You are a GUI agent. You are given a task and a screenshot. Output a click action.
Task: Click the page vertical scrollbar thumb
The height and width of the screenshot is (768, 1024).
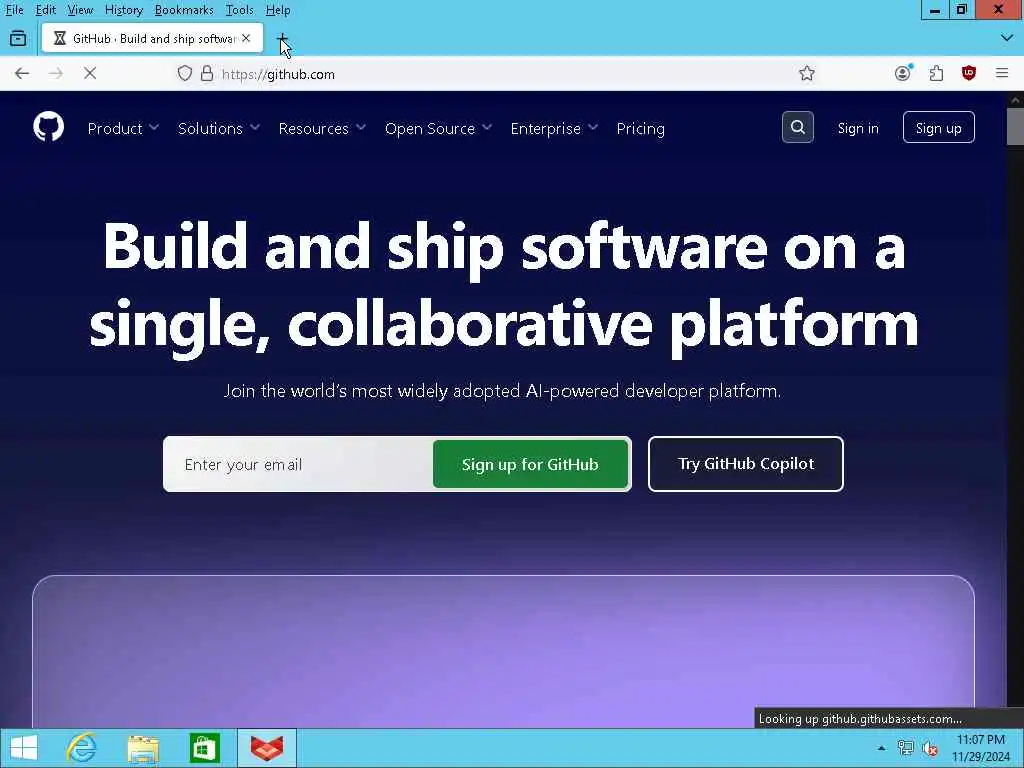1015,126
